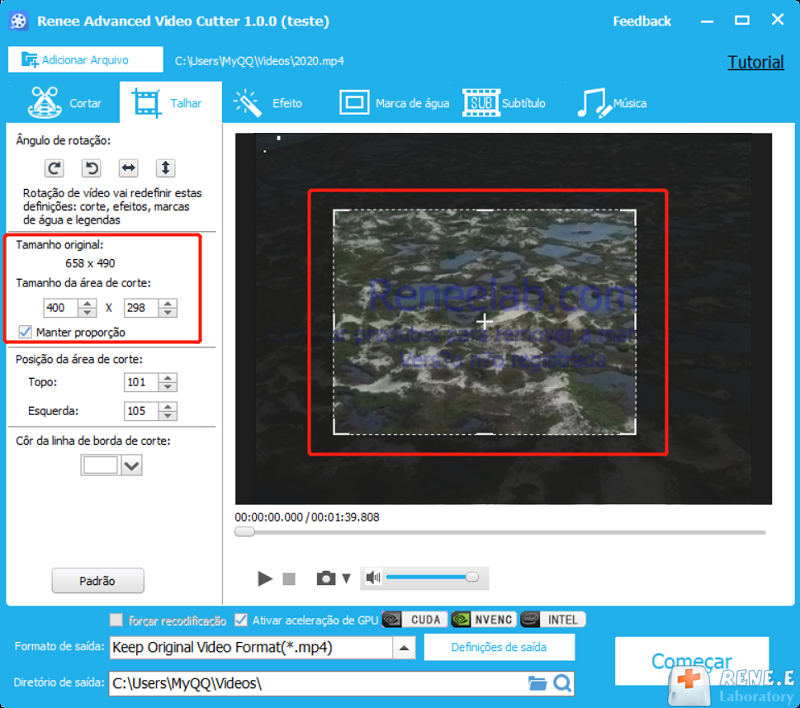
Task: Click the timecode 00:00:00.000 / 00:01:39.808
Action: 307,517
